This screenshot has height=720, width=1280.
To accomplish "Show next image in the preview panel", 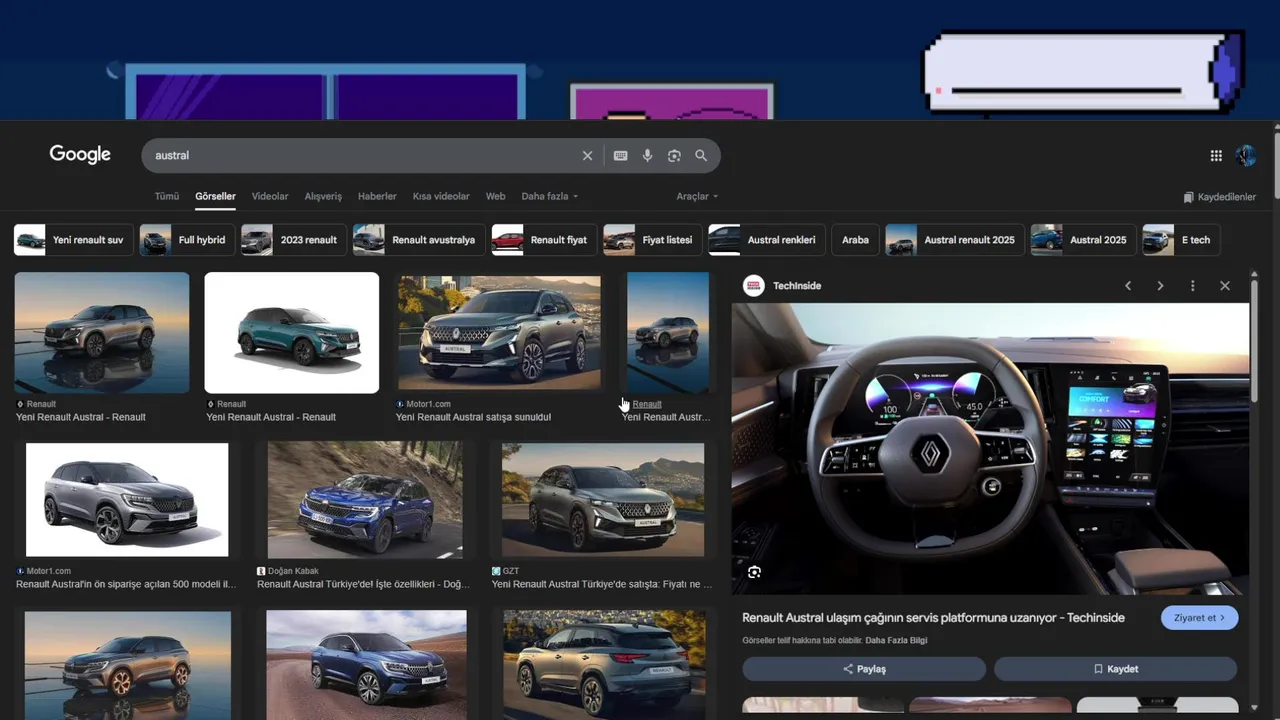I will click(1160, 286).
